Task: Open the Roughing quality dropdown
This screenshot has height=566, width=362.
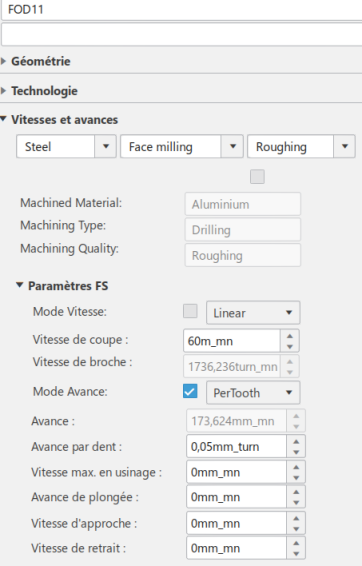Action: [345, 147]
